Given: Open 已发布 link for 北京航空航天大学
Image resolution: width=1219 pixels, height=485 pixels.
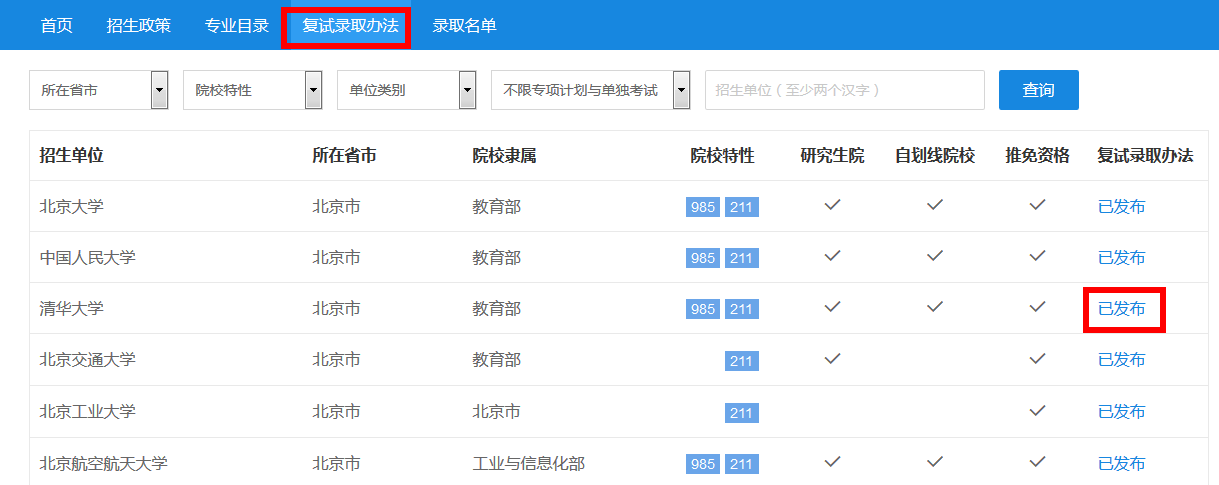Looking at the screenshot, I should click(1122, 463).
